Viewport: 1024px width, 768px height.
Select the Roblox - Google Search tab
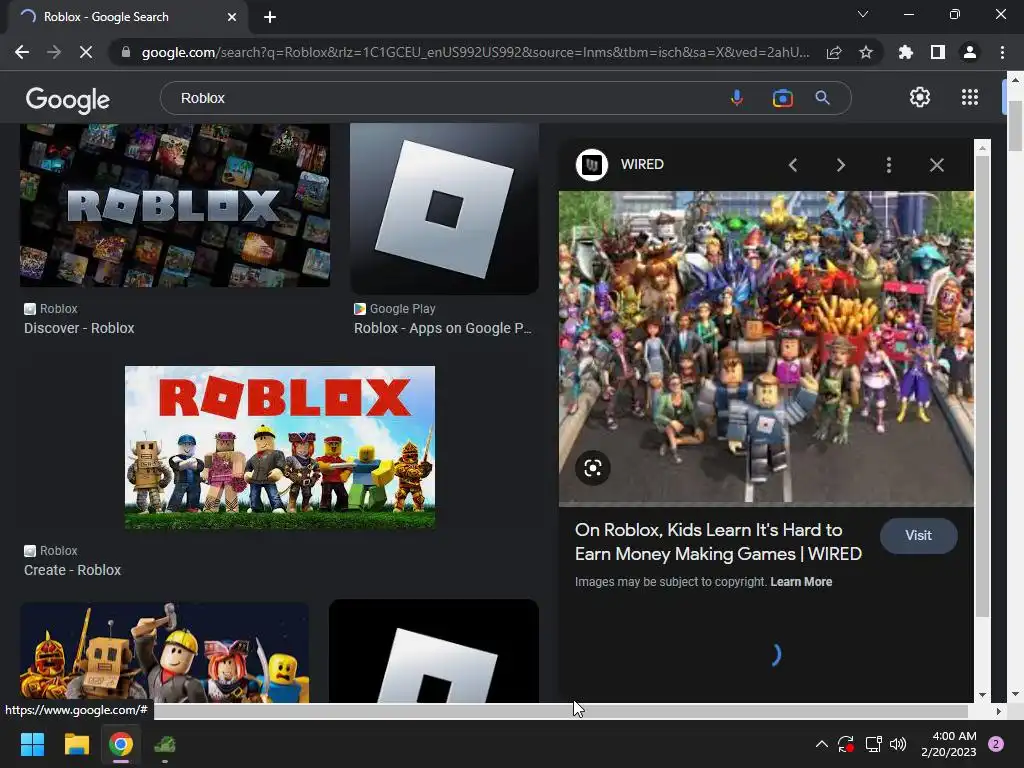point(127,17)
